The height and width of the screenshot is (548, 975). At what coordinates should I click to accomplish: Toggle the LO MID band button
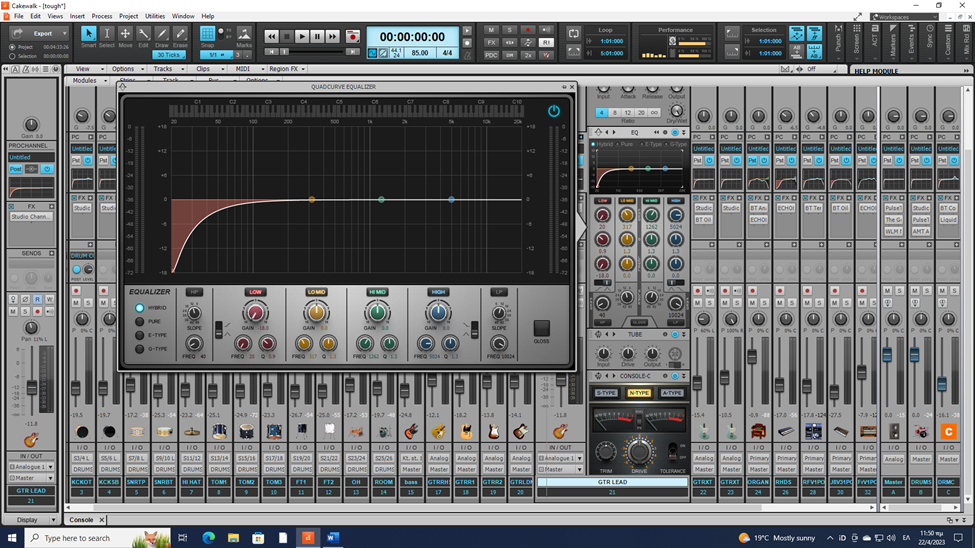pos(316,292)
